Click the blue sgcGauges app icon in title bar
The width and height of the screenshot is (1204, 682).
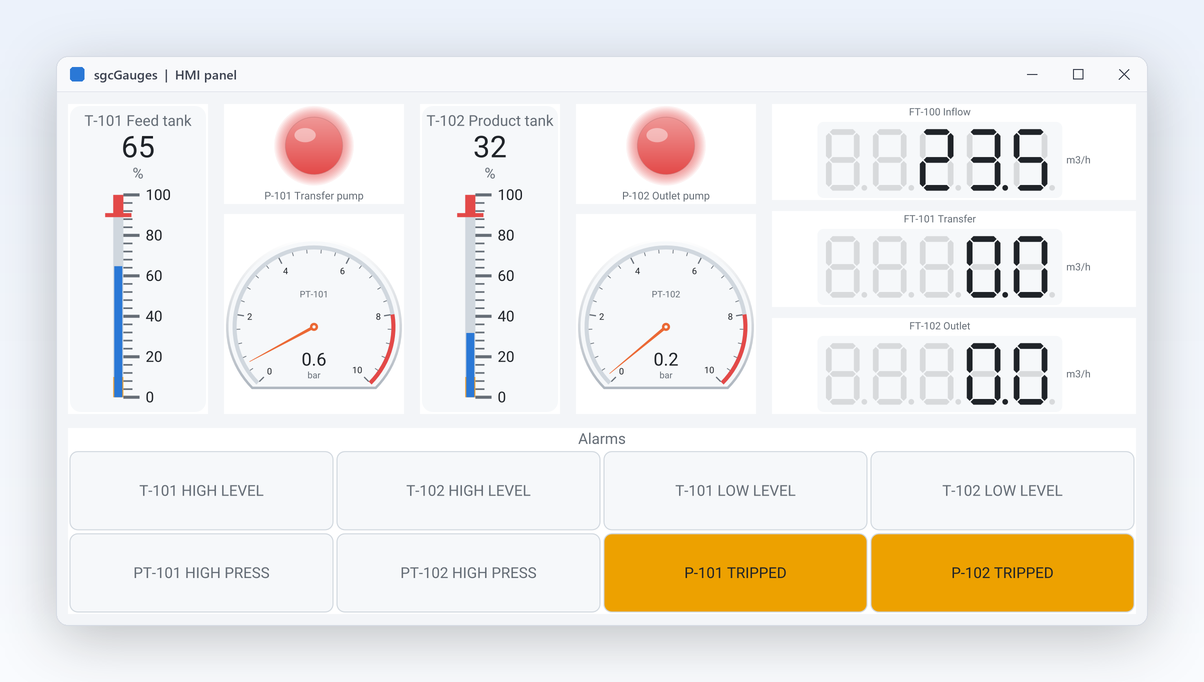click(x=77, y=74)
